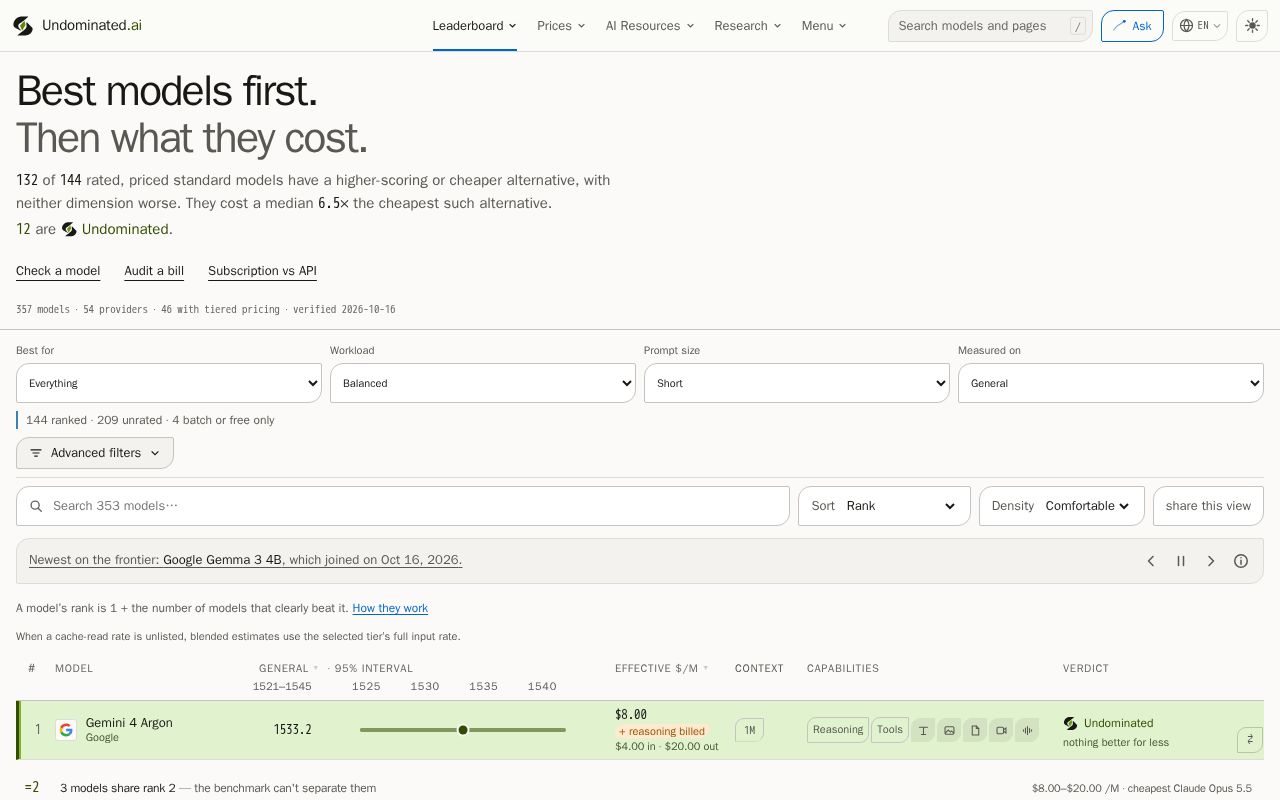Open the Menu dropdown in the navbar

[824, 26]
